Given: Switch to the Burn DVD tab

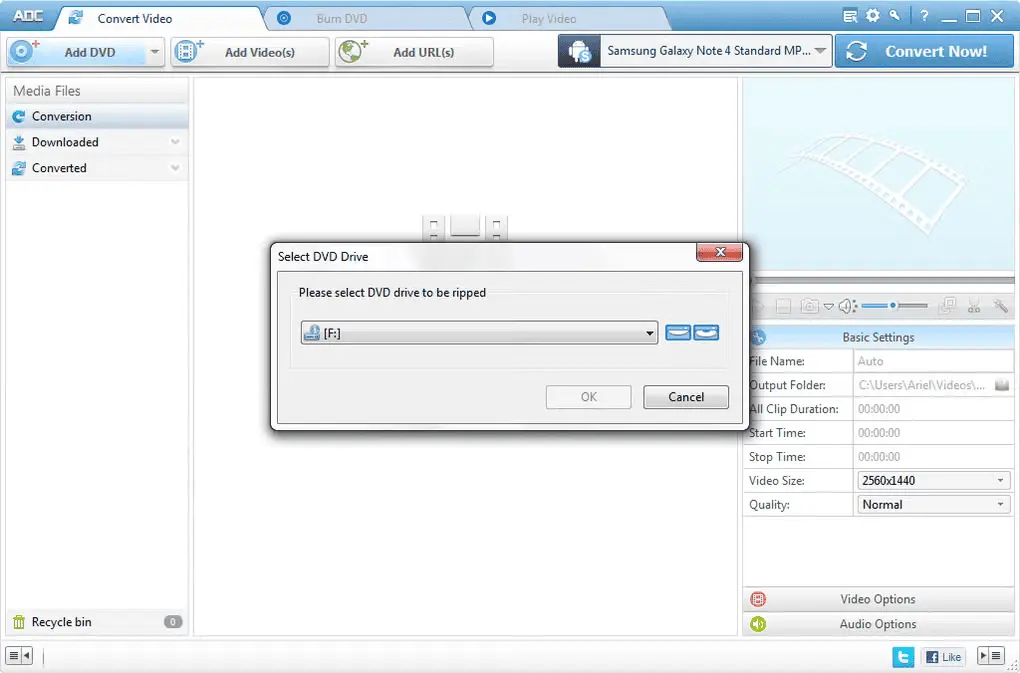Looking at the screenshot, I should coord(364,18).
